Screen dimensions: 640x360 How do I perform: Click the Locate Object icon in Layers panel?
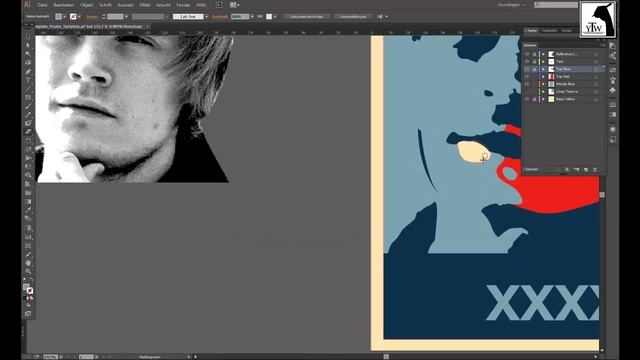click(x=567, y=169)
